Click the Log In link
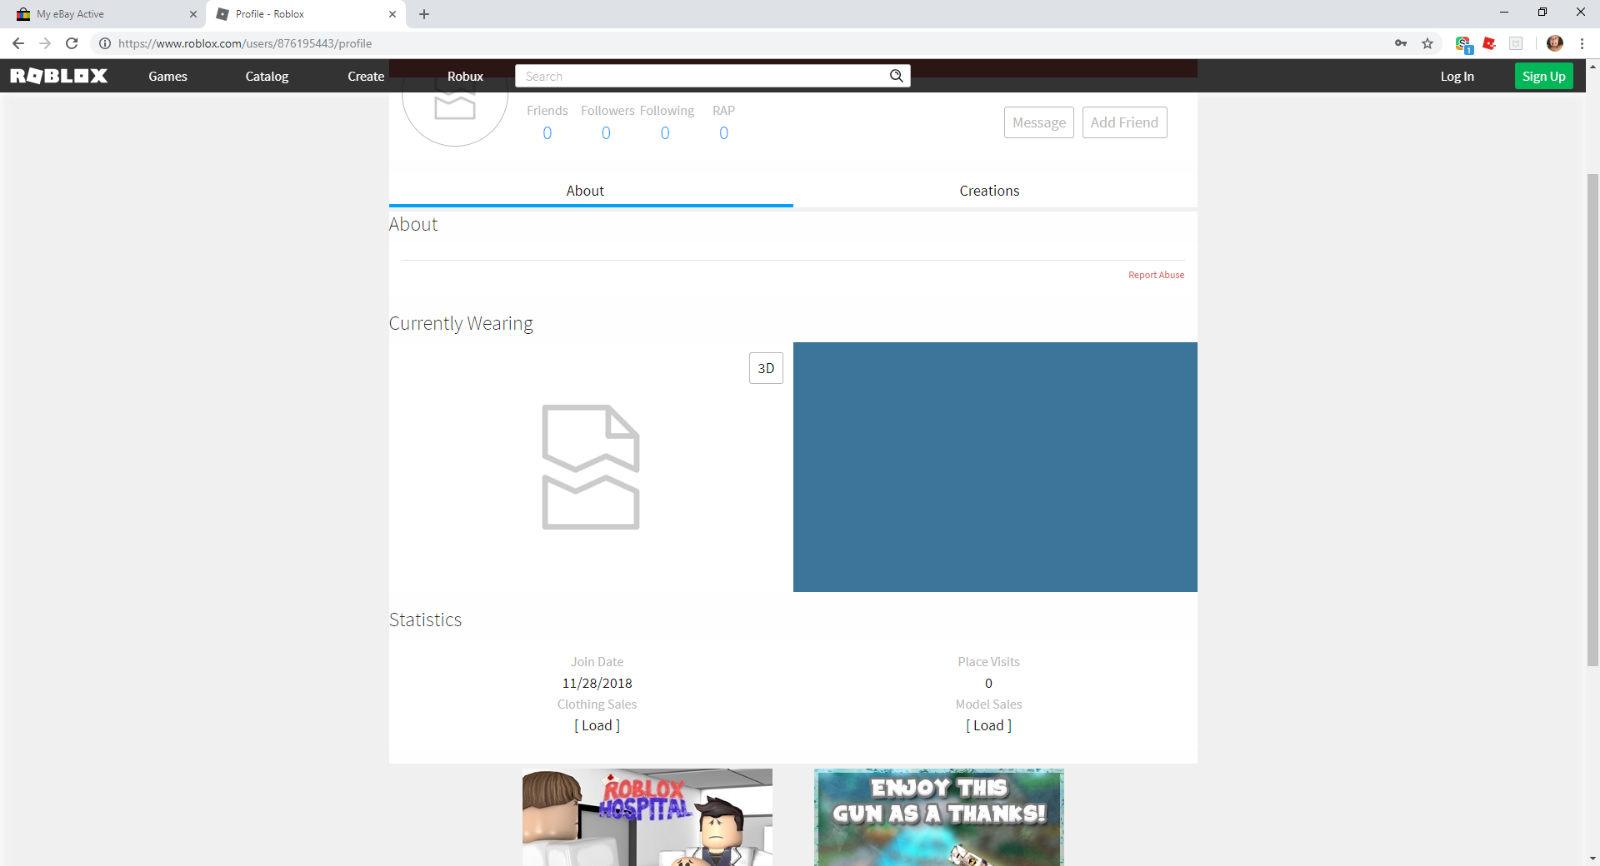 pos(1457,76)
